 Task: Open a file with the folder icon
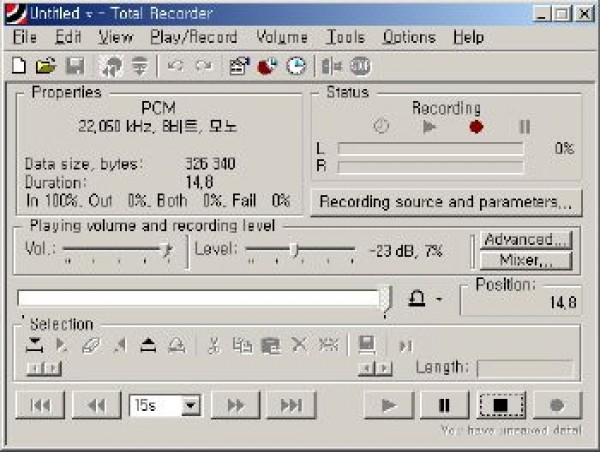tap(46, 66)
